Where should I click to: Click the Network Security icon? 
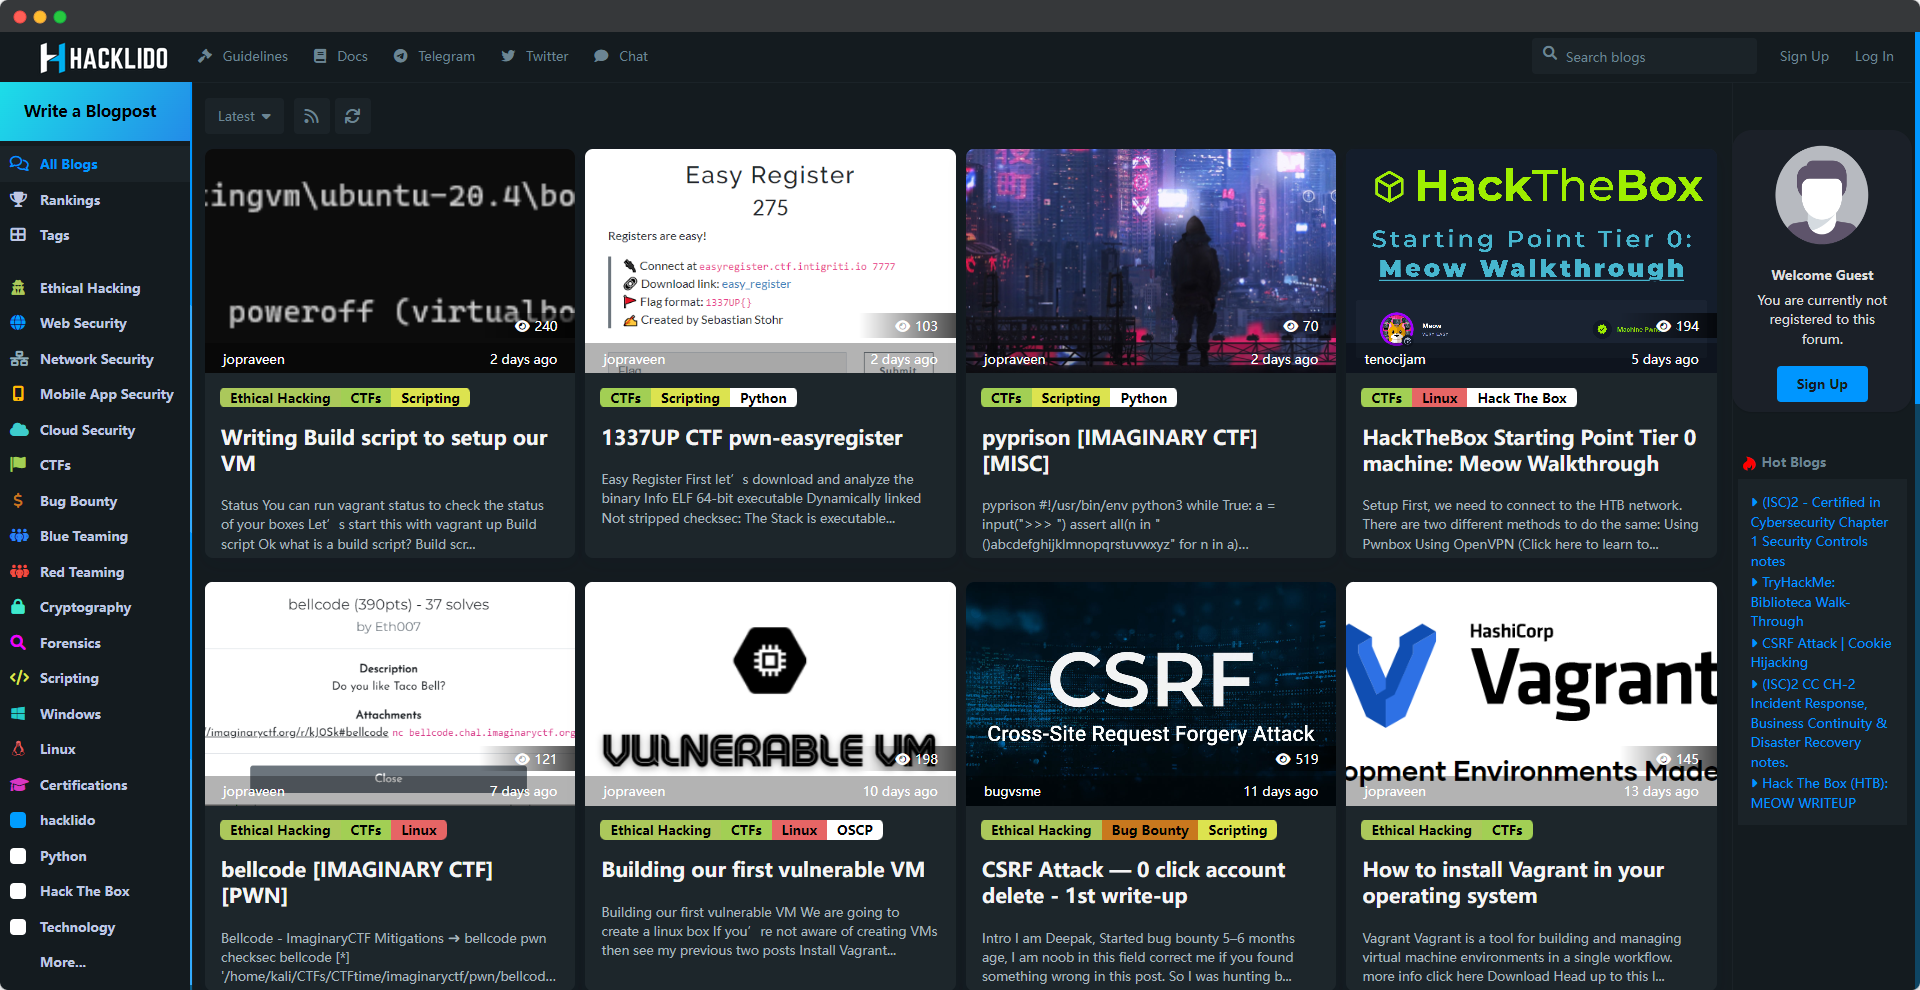(x=19, y=359)
